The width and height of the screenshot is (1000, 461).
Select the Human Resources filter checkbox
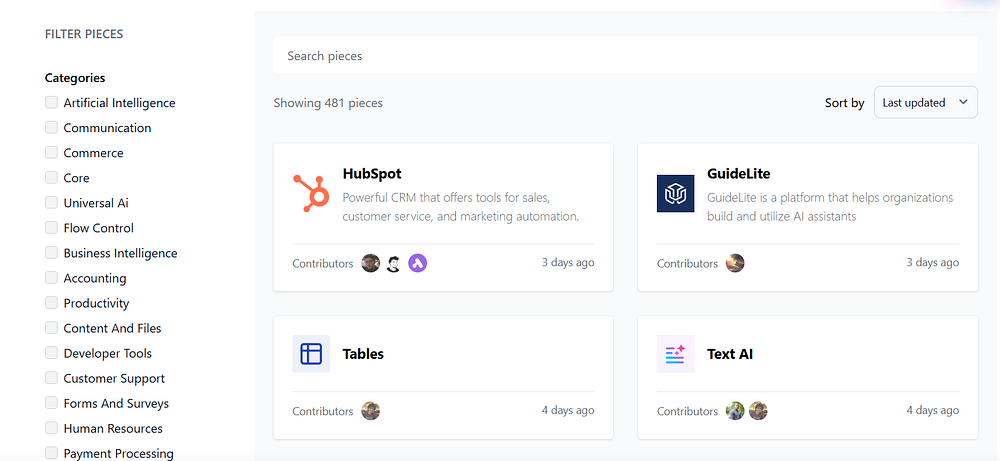click(52, 428)
